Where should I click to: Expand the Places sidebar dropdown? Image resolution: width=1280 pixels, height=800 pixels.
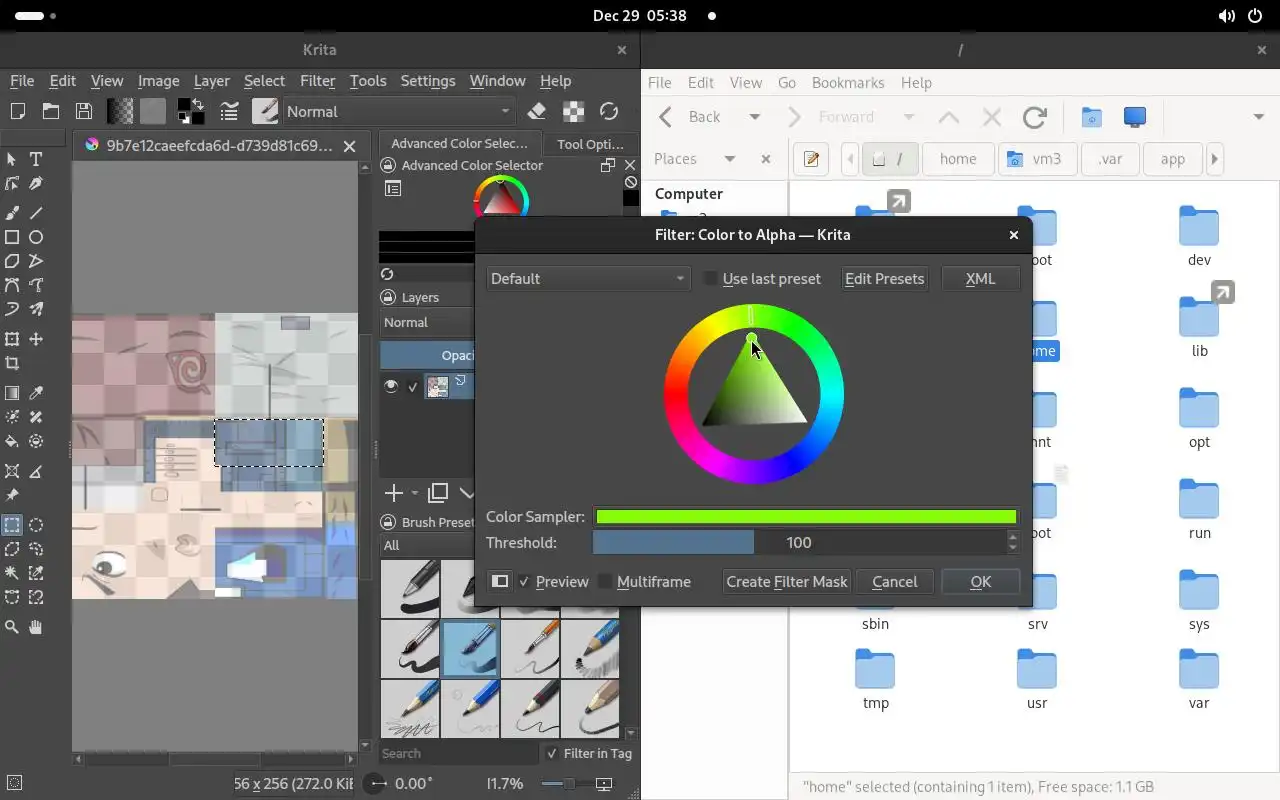click(730, 159)
